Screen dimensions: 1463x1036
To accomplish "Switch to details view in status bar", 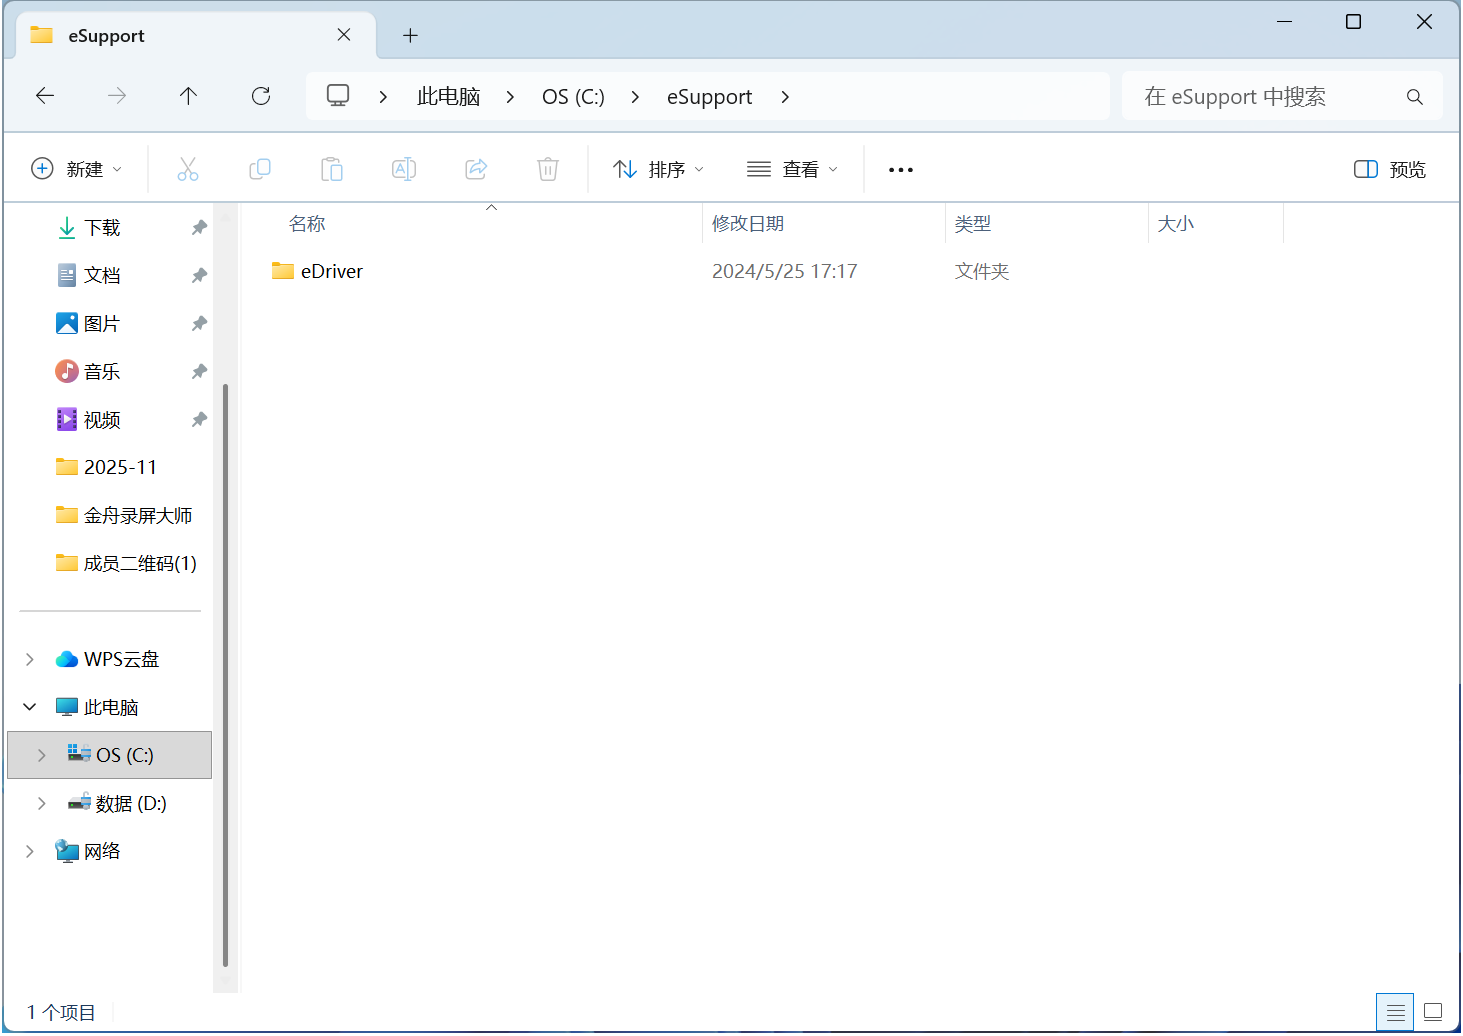I will 1396,1011.
